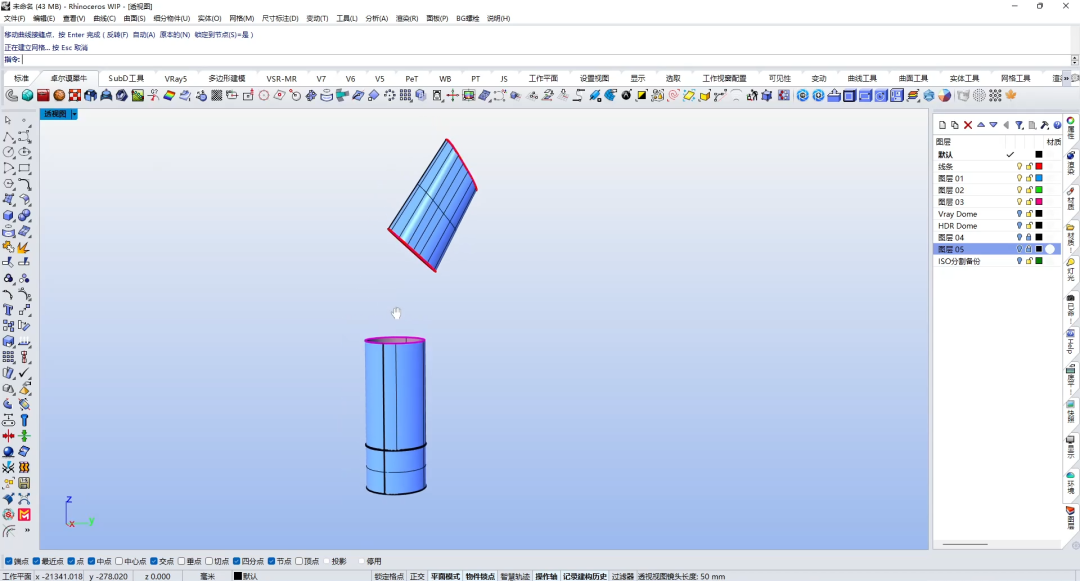Toggle the 物件锁点 status bar button
The image size is (1080, 581).
[x=480, y=576]
